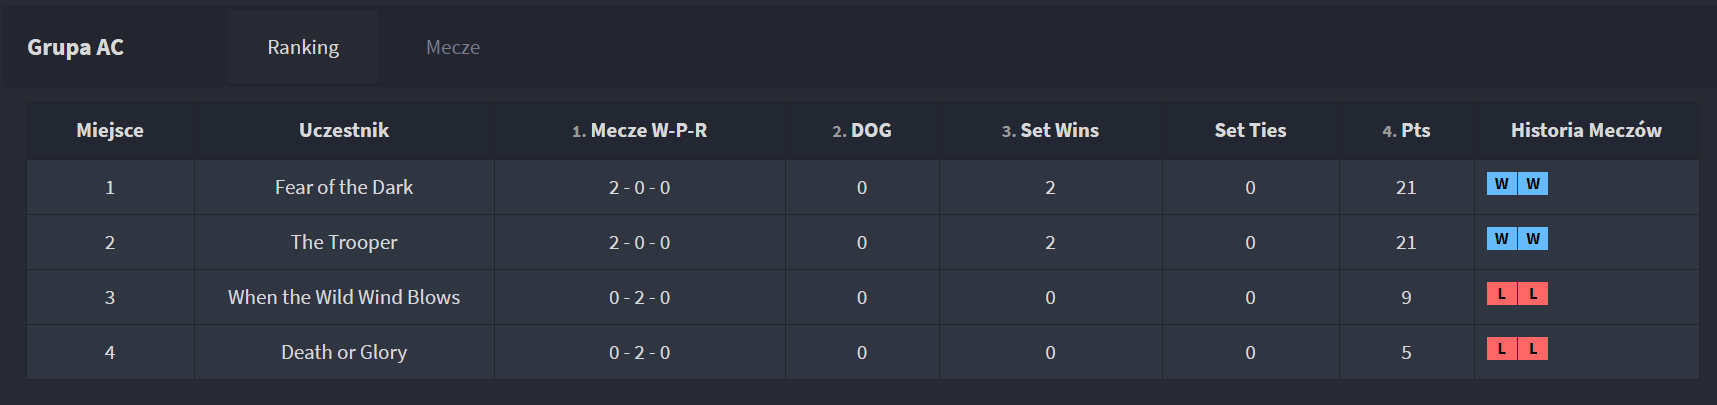Viewport: 1717px width, 405px height.
Task: Click the Pts column header
Action: (1406, 130)
